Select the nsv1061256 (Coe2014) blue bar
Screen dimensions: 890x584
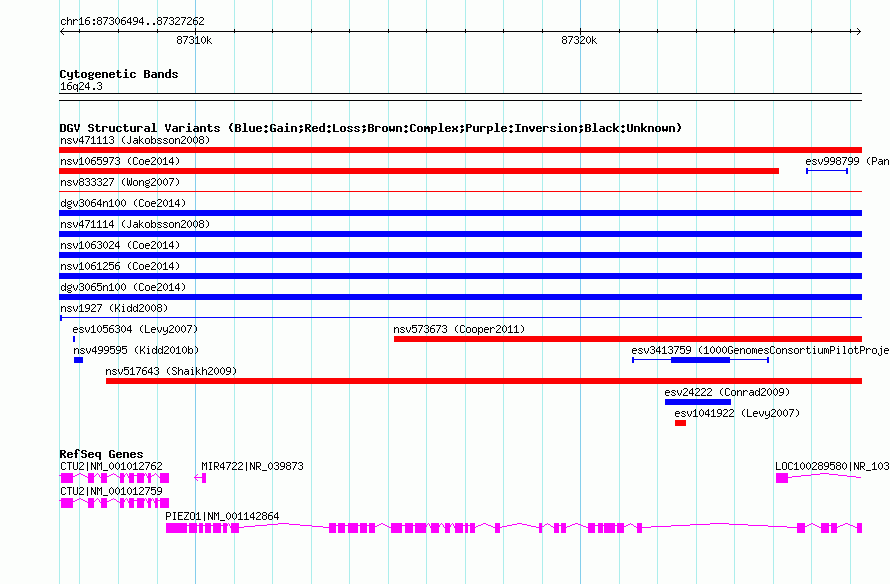[460, 276]
